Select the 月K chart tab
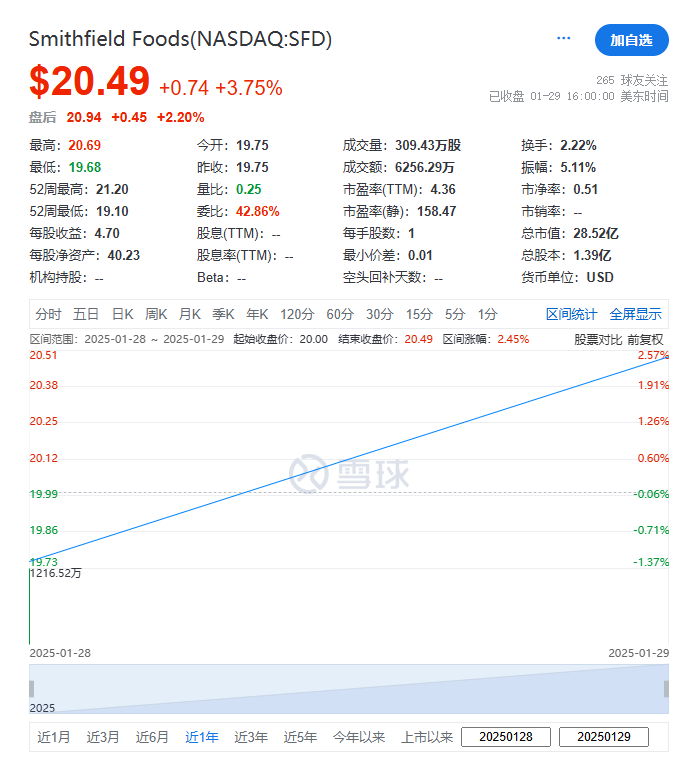The width and height of the screenshot is (693, 760). (189, 315)
